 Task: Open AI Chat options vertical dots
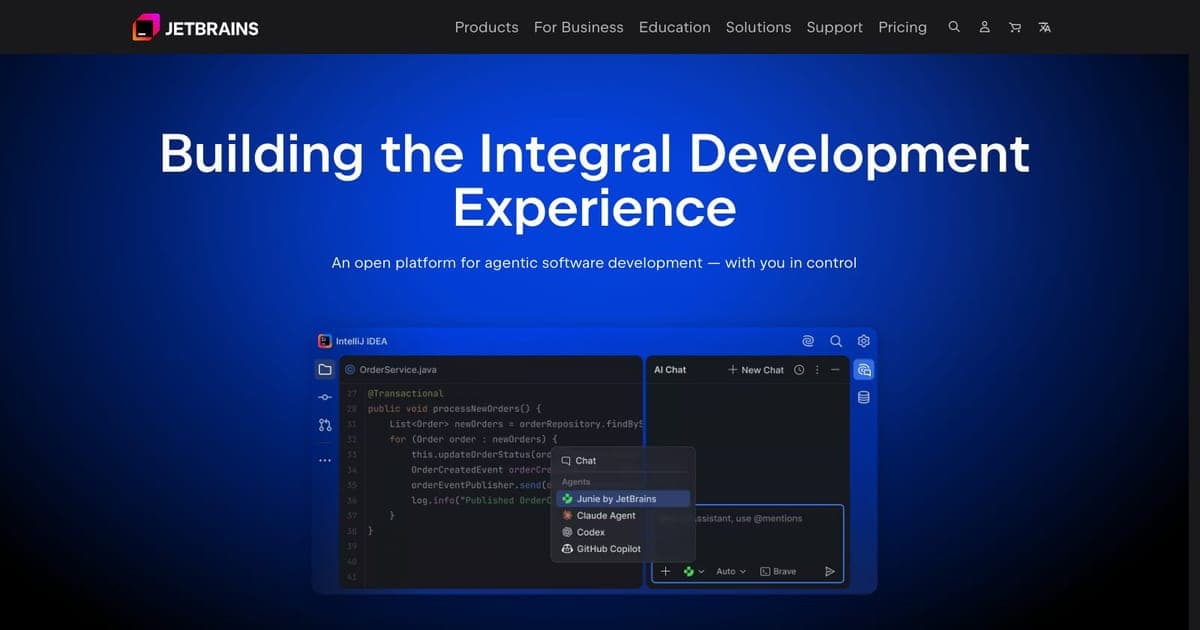[817, 370]
